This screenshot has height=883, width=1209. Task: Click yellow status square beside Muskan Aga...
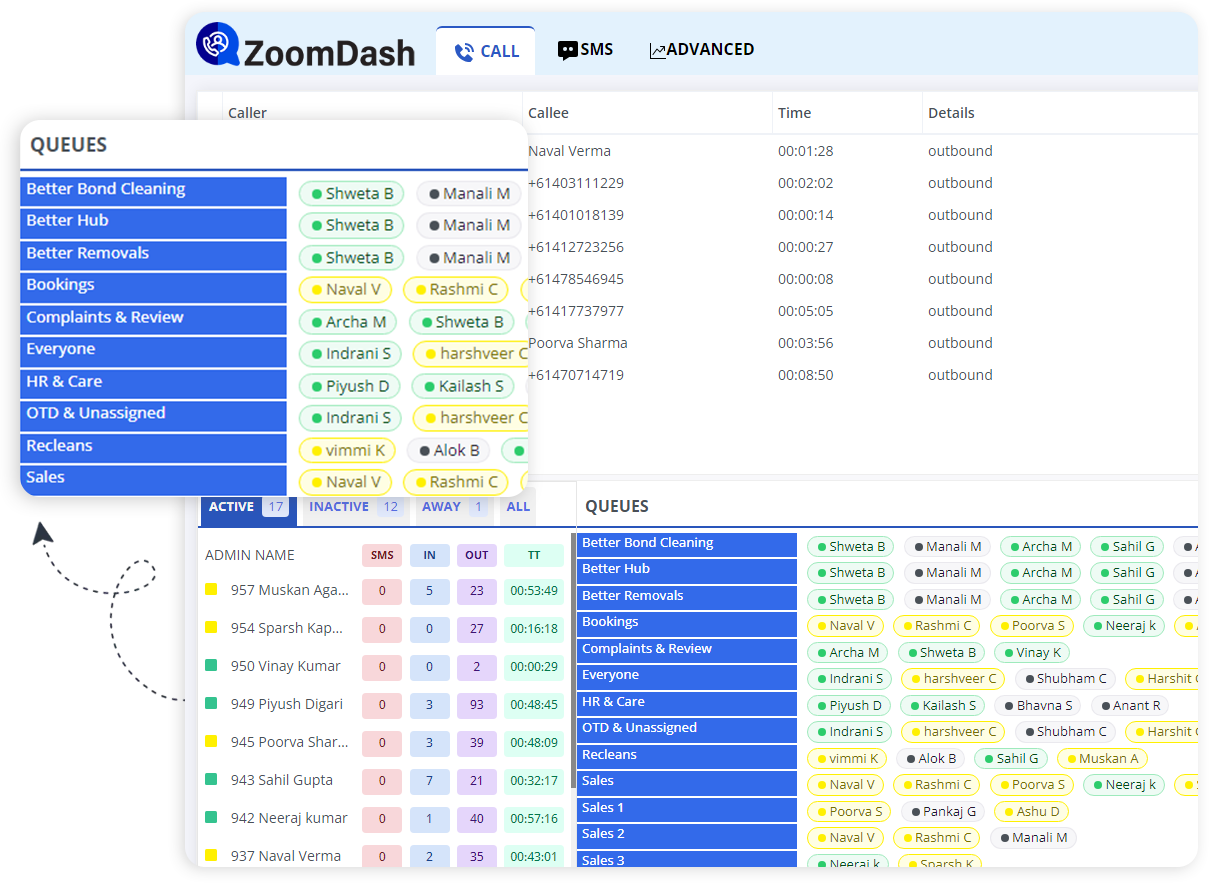pyautogui.click(x=211, y=590)
